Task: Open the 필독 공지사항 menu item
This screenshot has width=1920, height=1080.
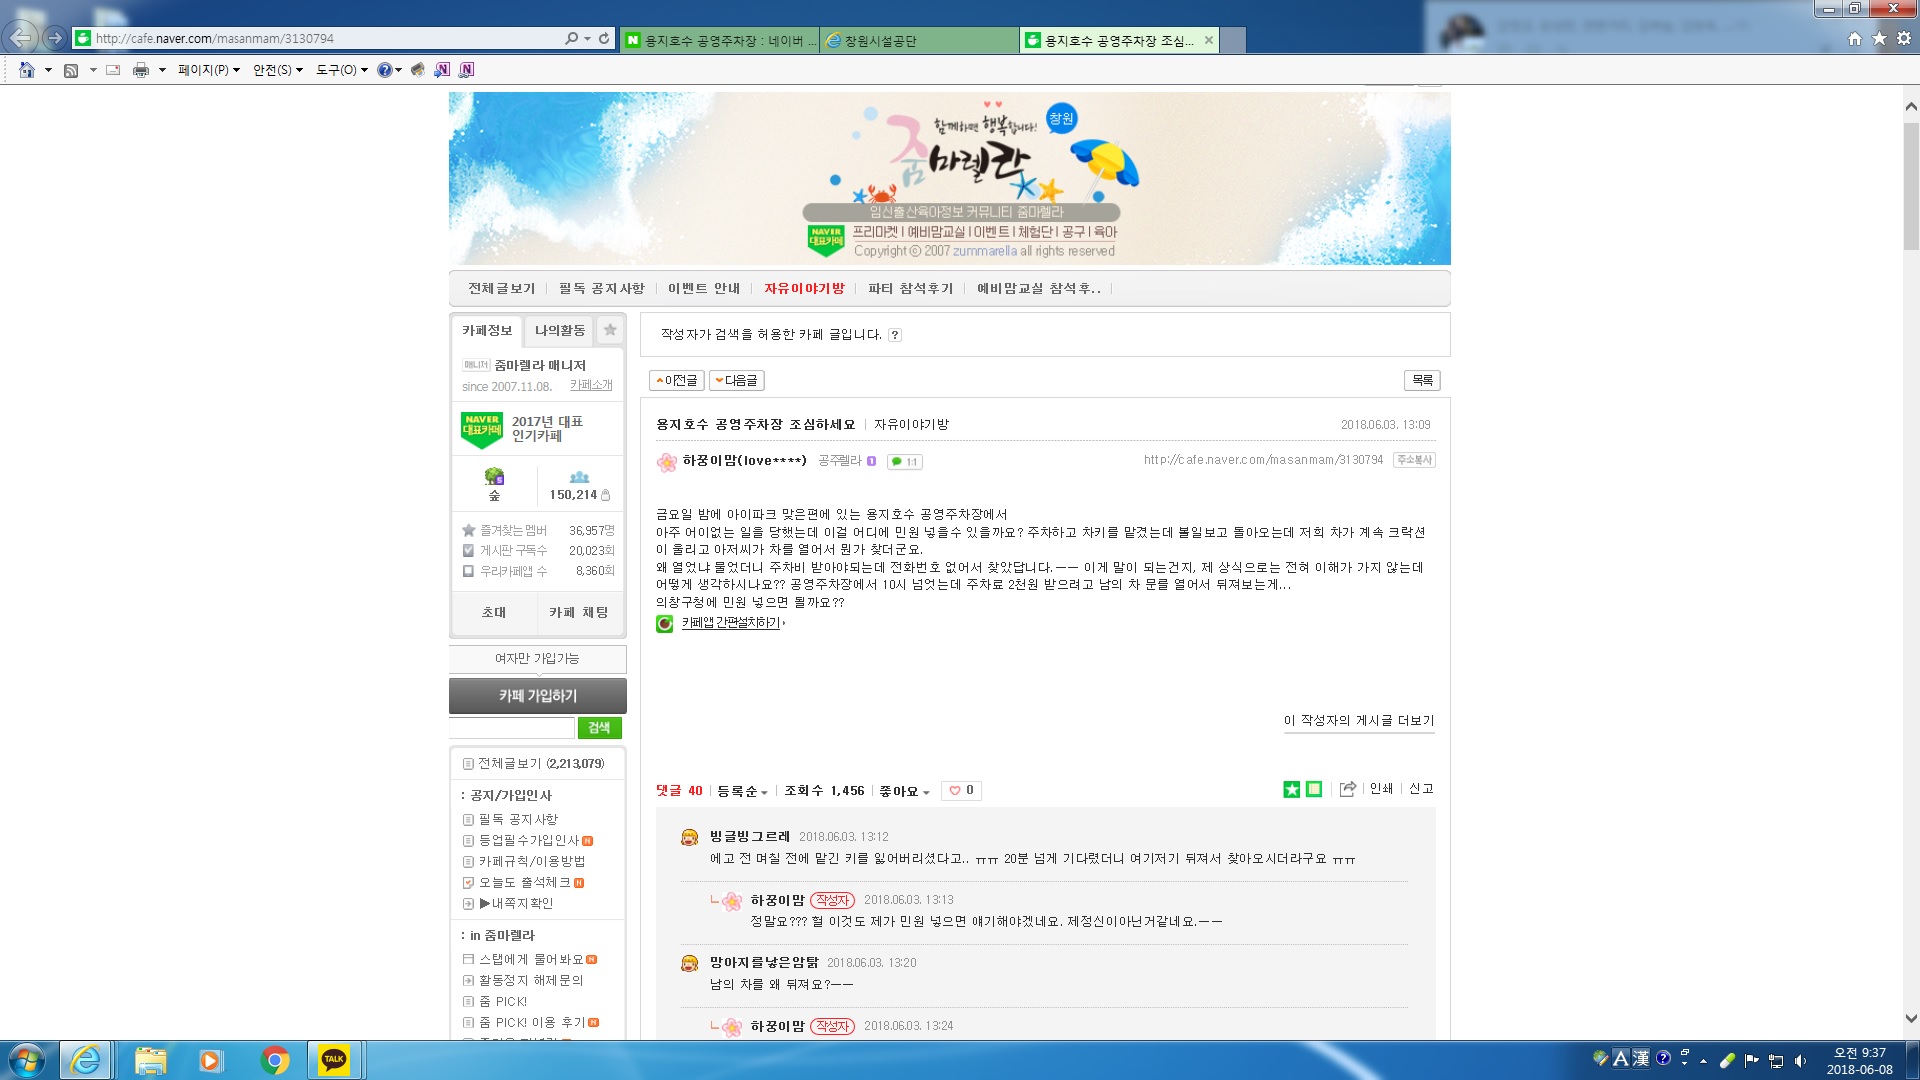Action: point(602,288)
